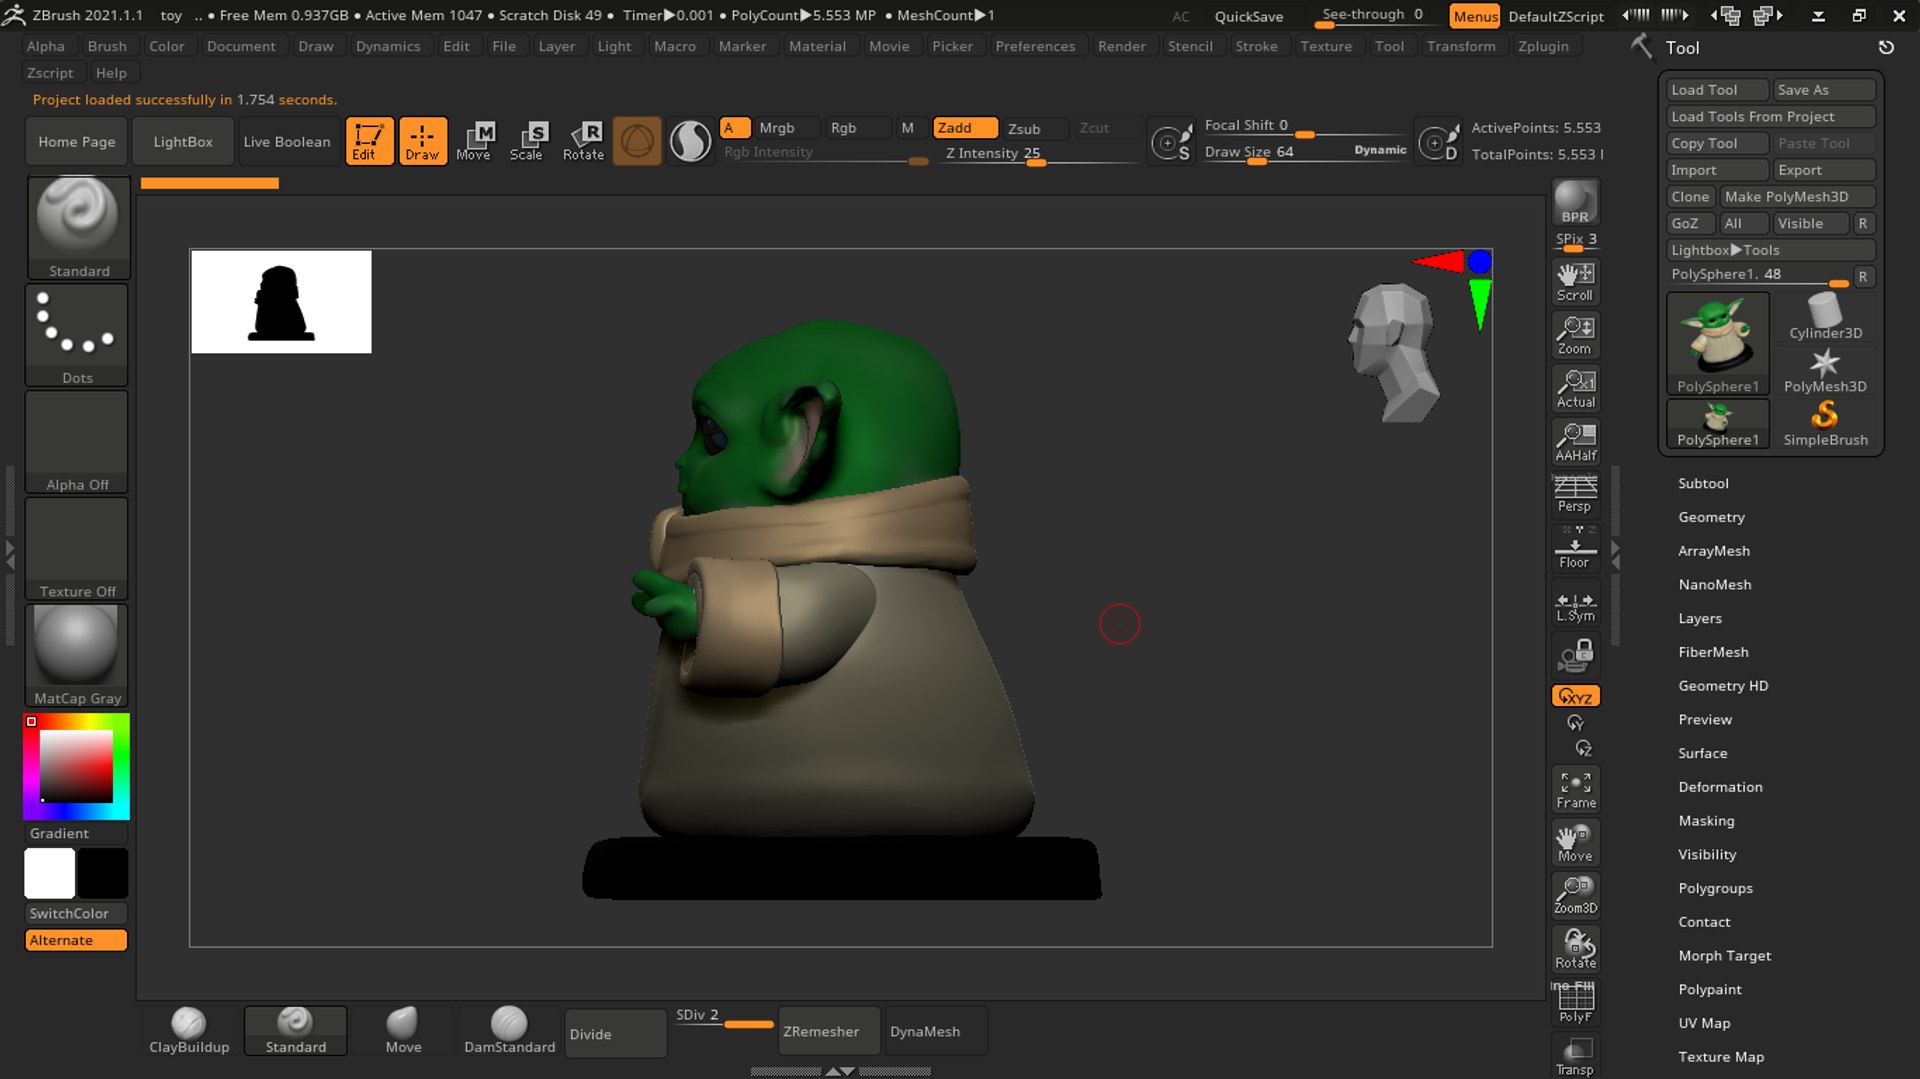The height and width of the screenshot is (1079, 1920).
Task: Expand the Deformation section
Action: click(x=1720, y=787)
